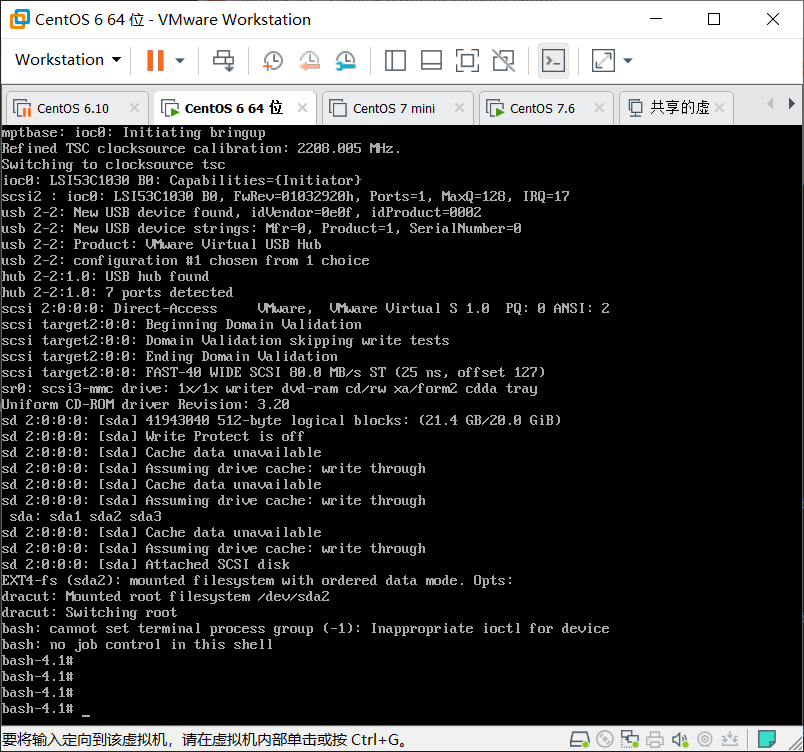Click 'dracut: Mounted root filesystem /dev/sda2' line
Image resolution: width=804 pixels, height=752 pixels.
166,597
